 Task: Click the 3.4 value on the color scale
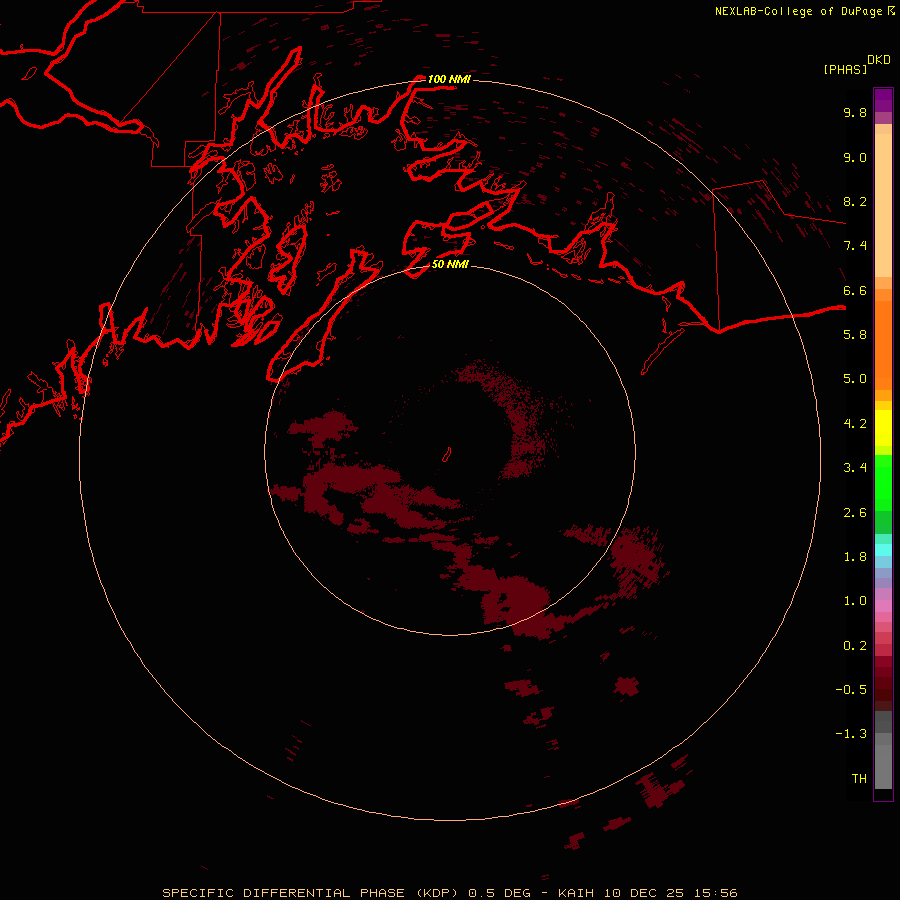pyautogui.click(x=855, y=468)
